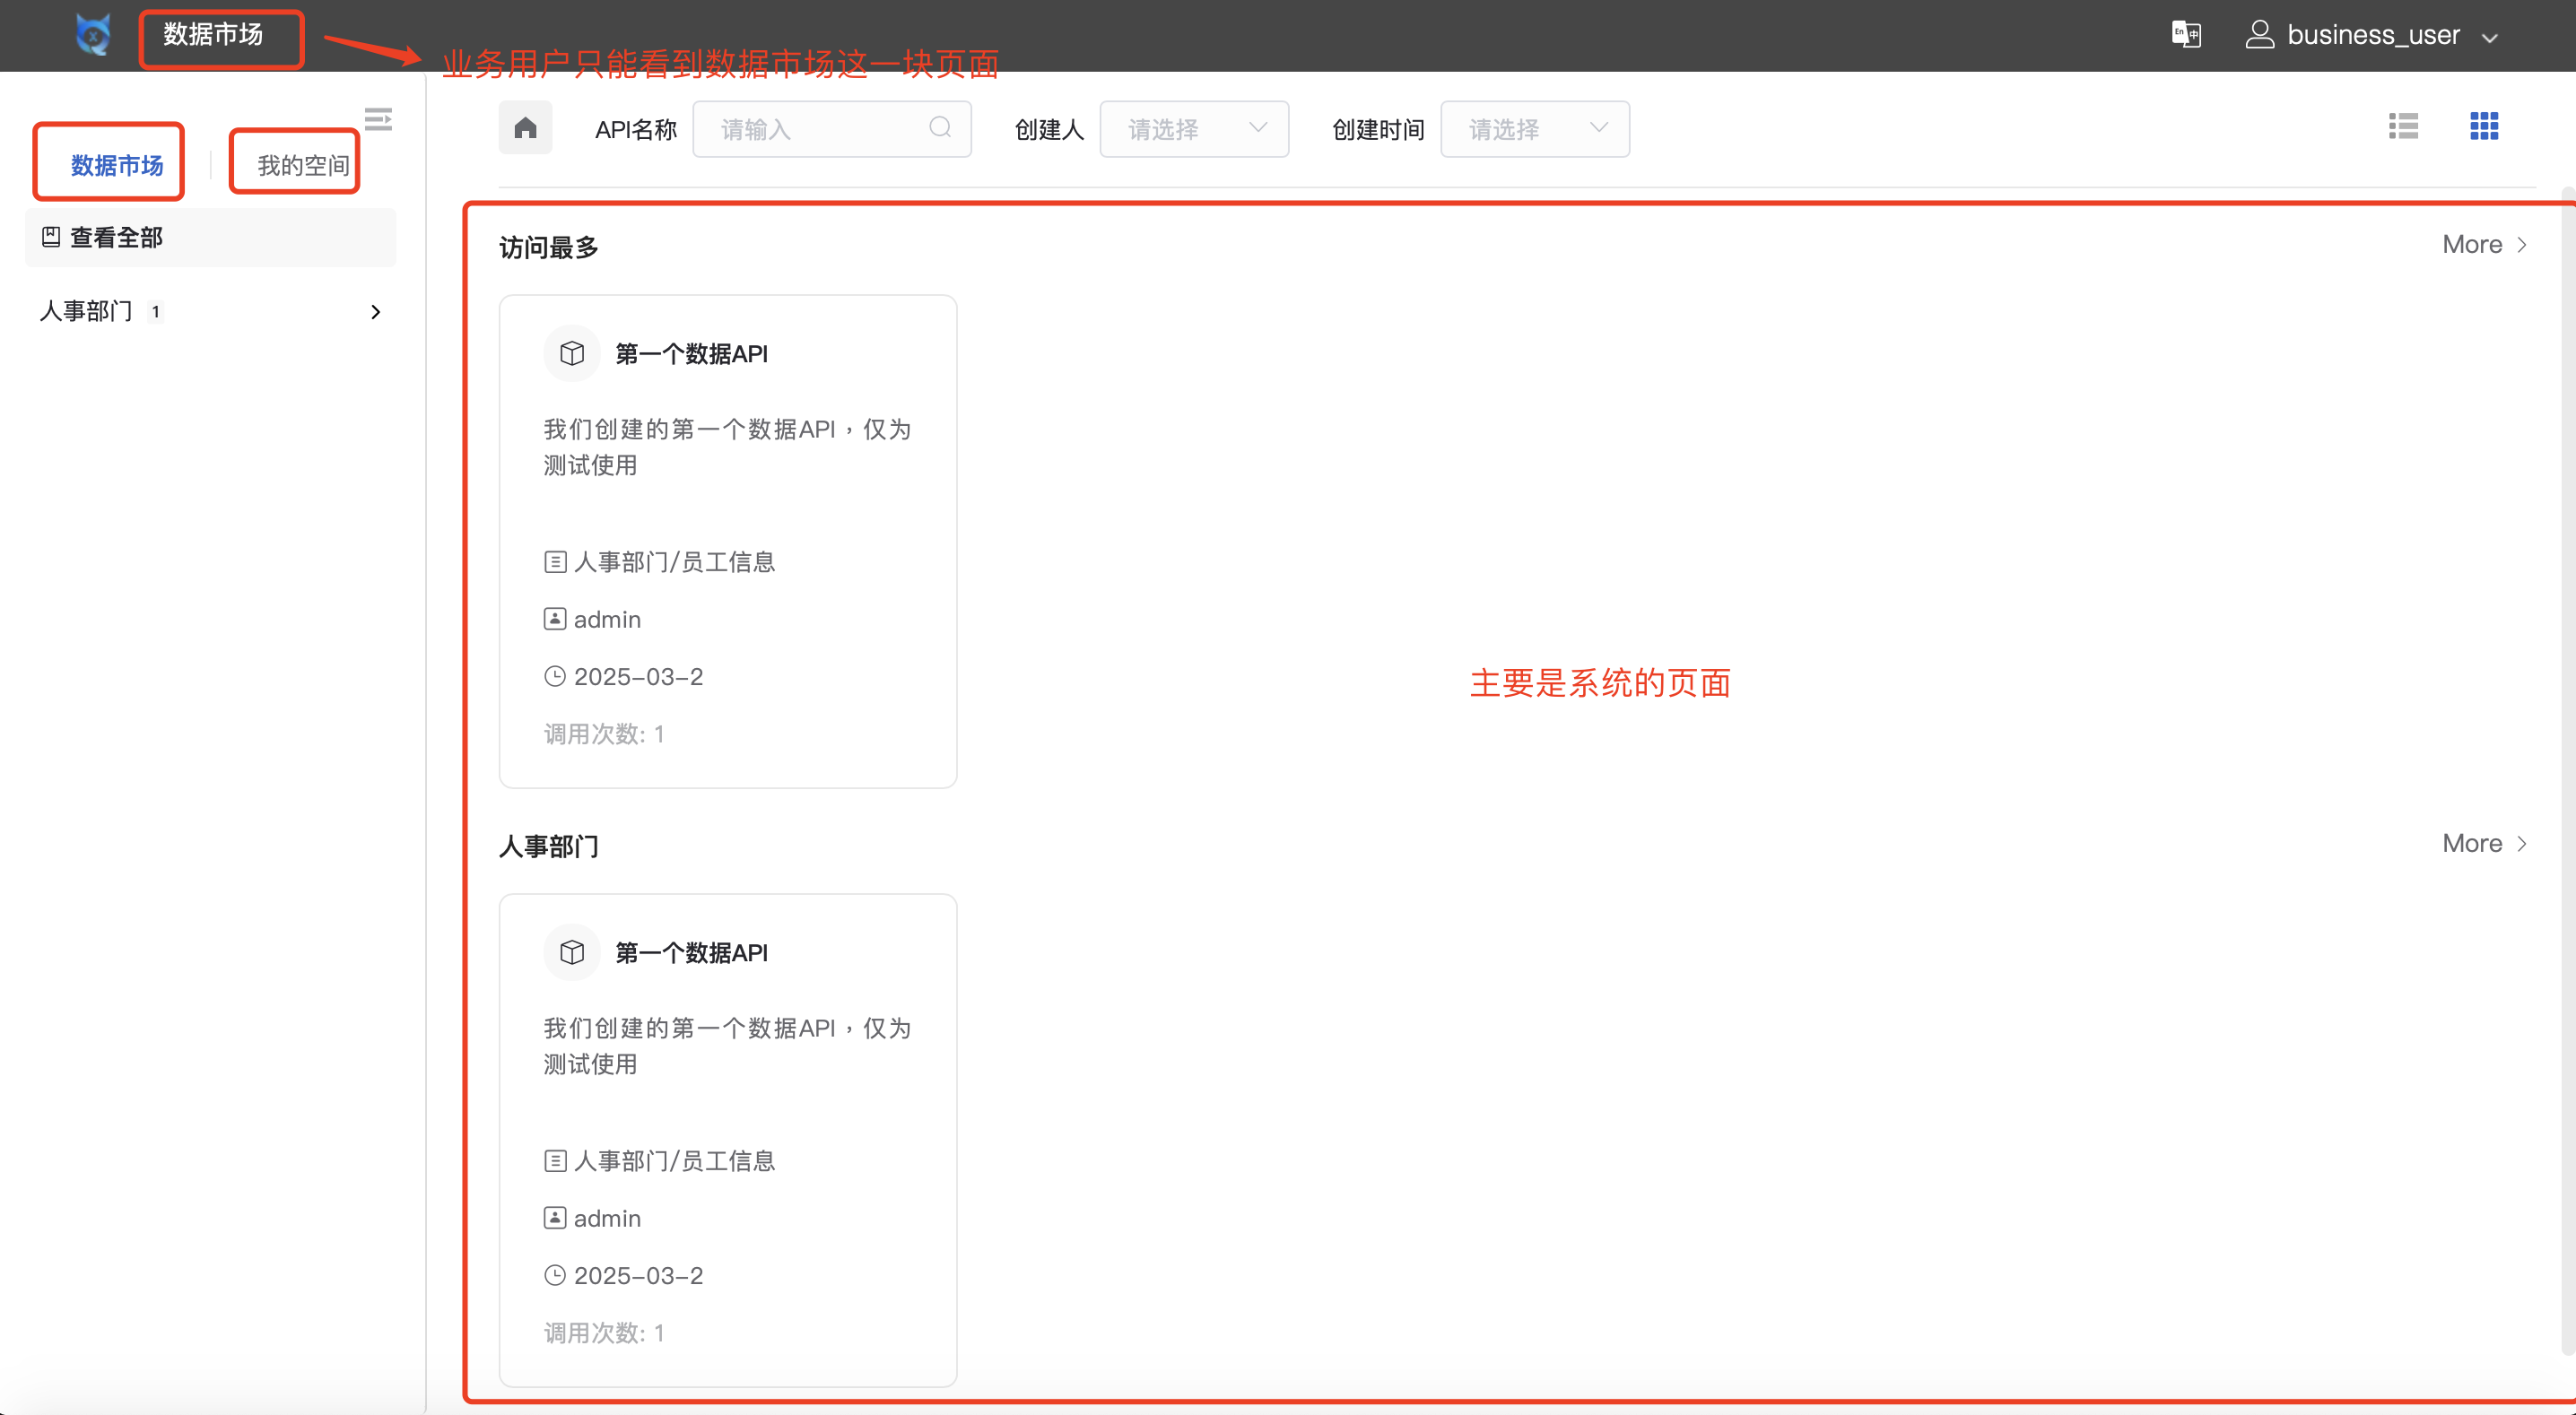This screenshot has height=1415, width=2576.
Task: Switch to list view layout
Action: (x=2403, y=126)
